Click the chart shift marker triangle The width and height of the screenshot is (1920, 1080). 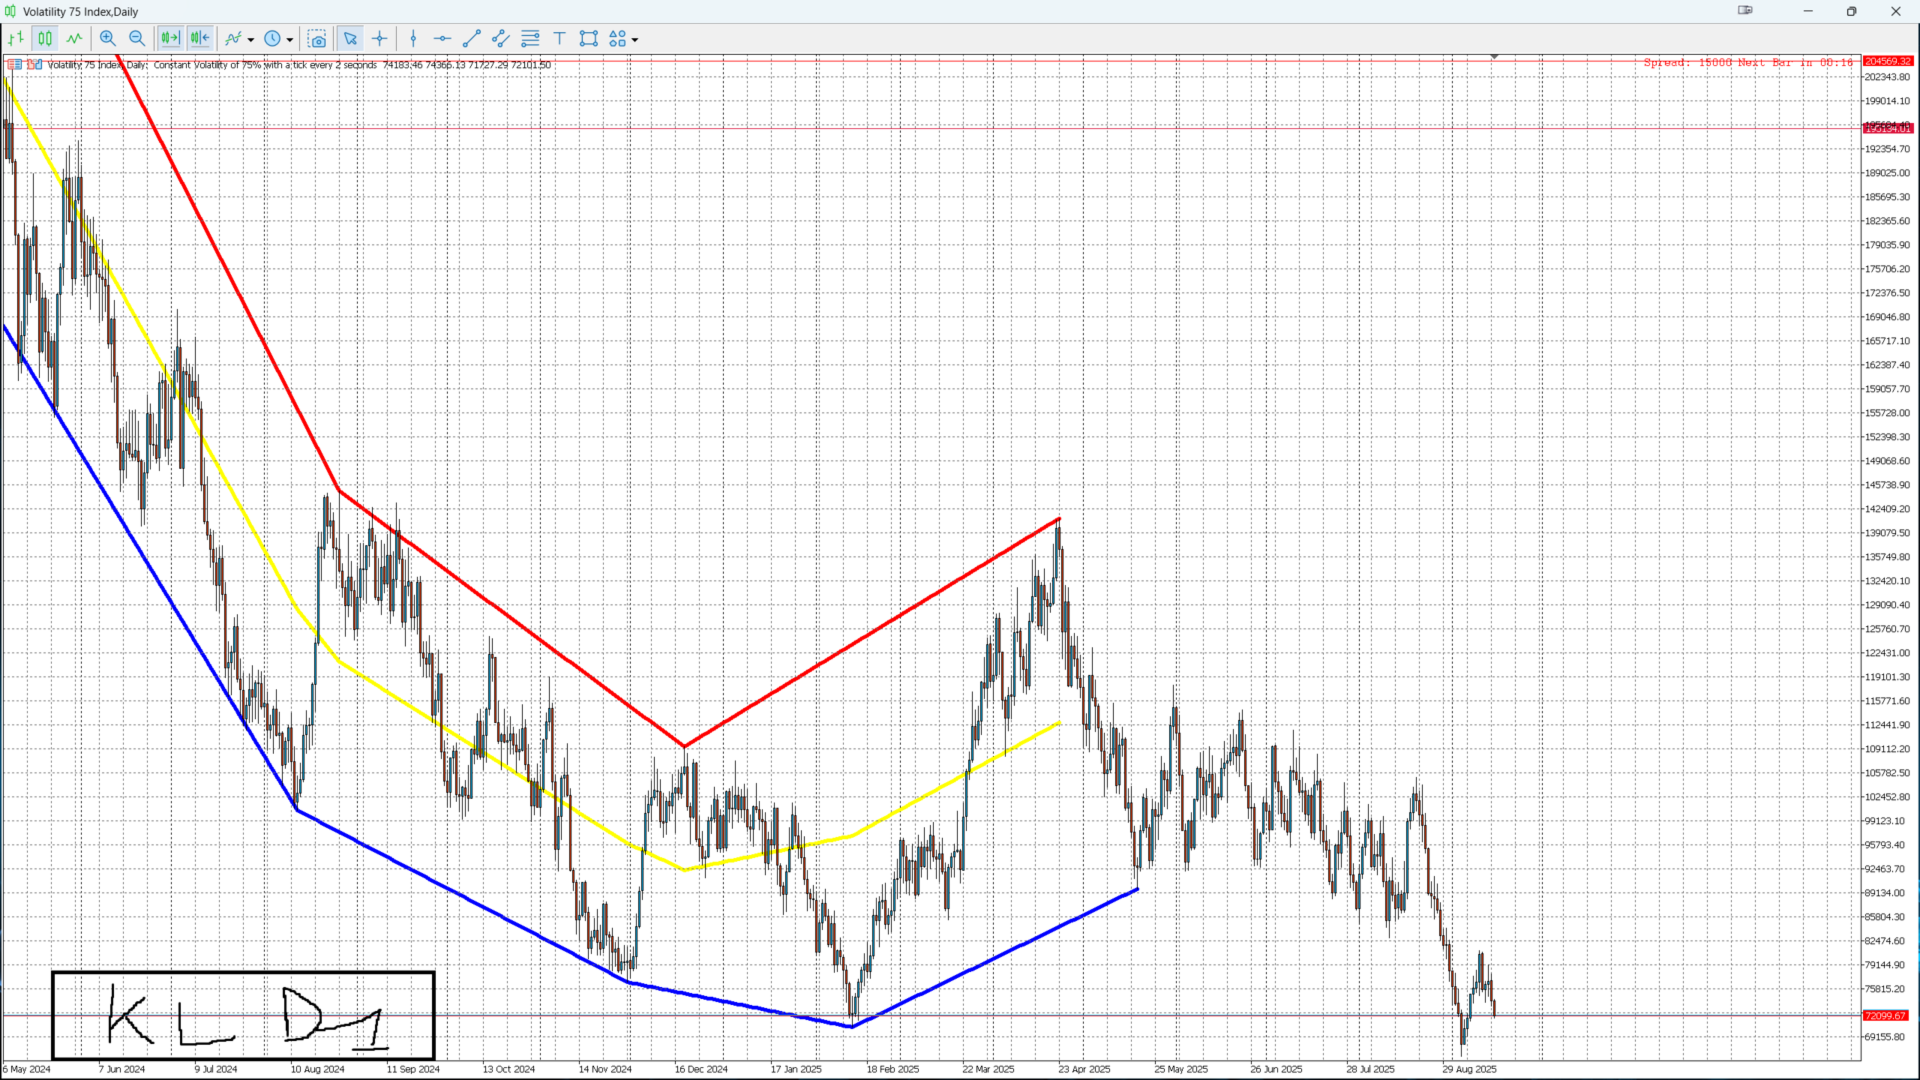pos(1494,57)
